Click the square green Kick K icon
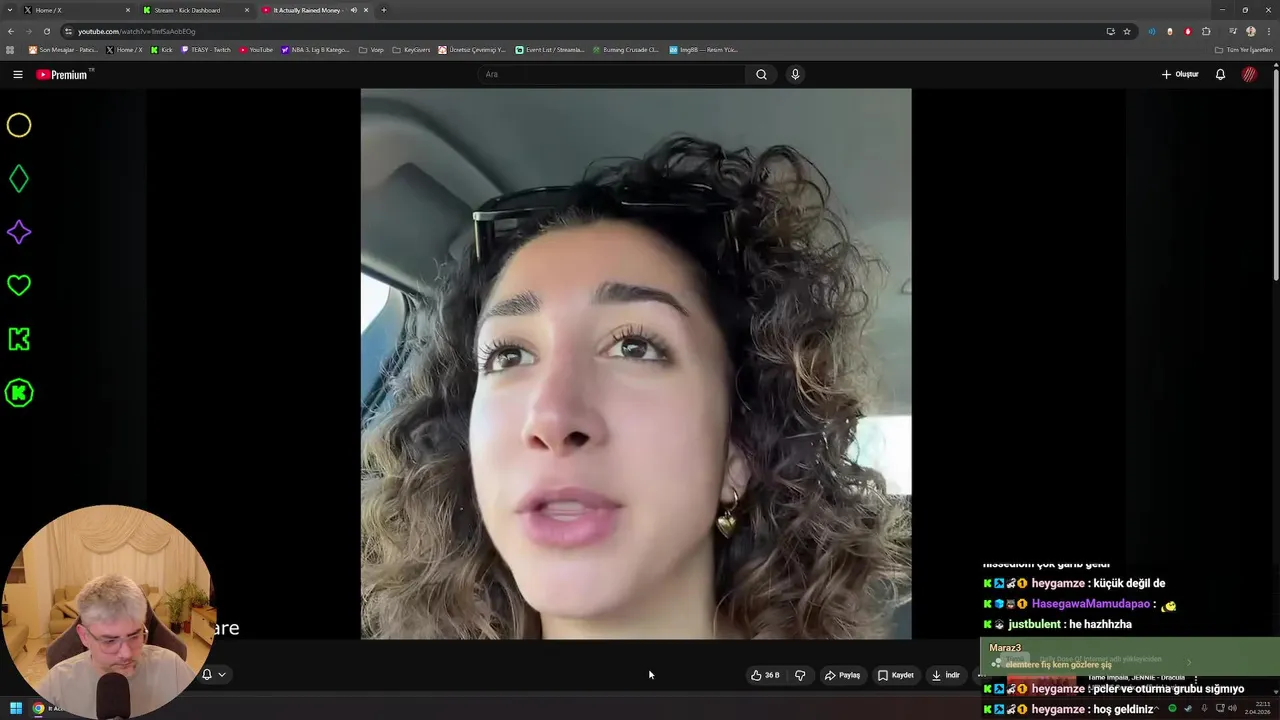1280x720 pixels. tap(19, 339)
